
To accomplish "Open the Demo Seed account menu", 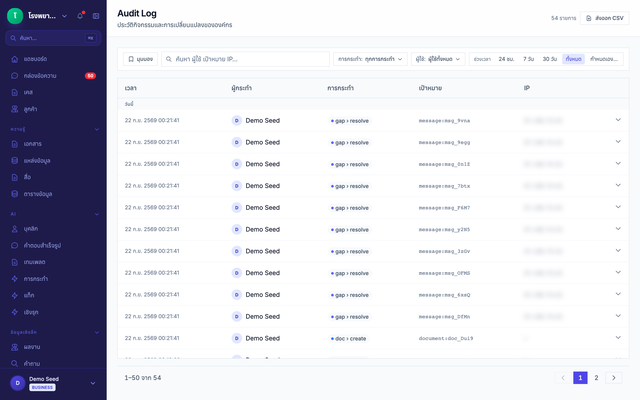I will click(53, 383).
